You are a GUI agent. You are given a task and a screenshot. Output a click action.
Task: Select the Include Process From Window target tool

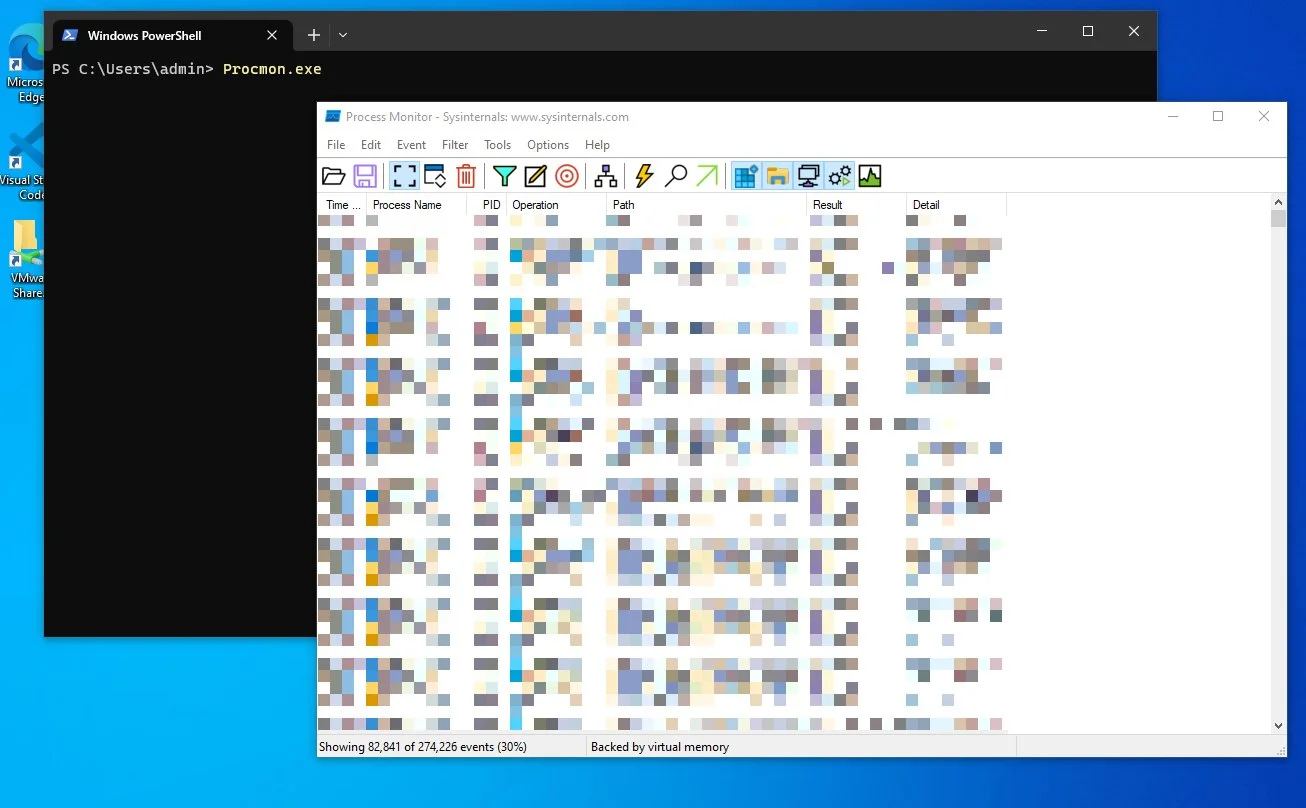point(567,175)
